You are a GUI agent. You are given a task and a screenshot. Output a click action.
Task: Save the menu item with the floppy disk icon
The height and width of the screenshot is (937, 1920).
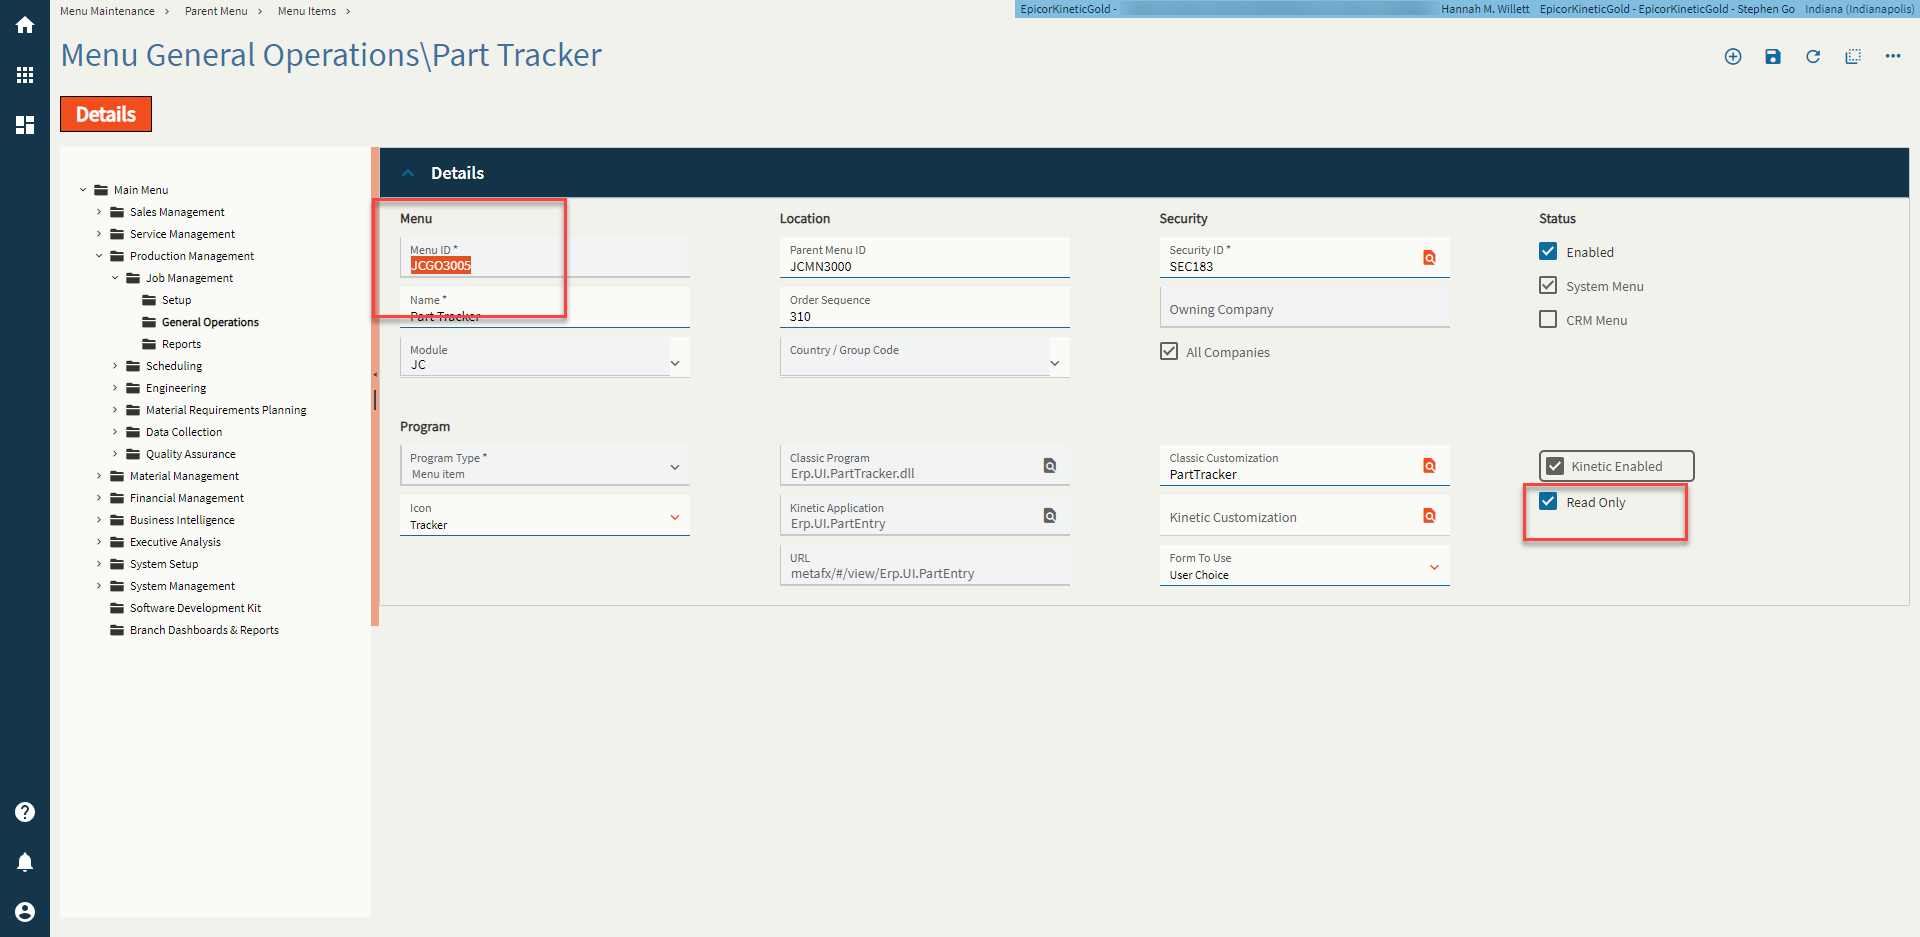(x=1773, y=57)
